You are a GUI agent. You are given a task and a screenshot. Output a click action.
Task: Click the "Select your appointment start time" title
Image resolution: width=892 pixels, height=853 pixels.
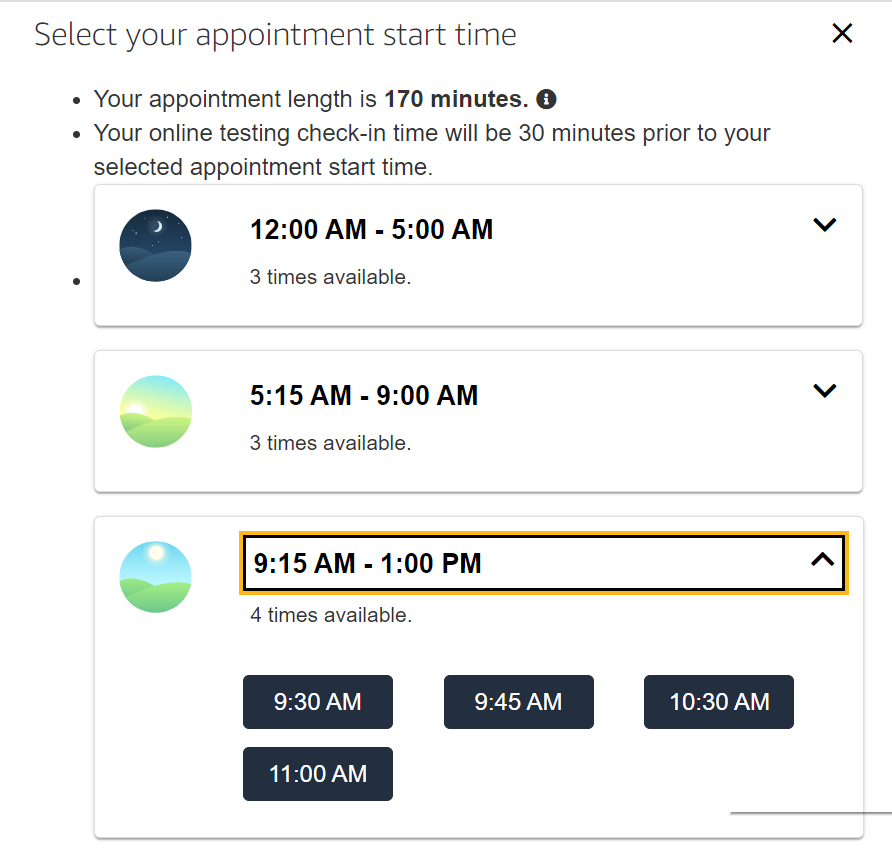(x=275, y=35)
